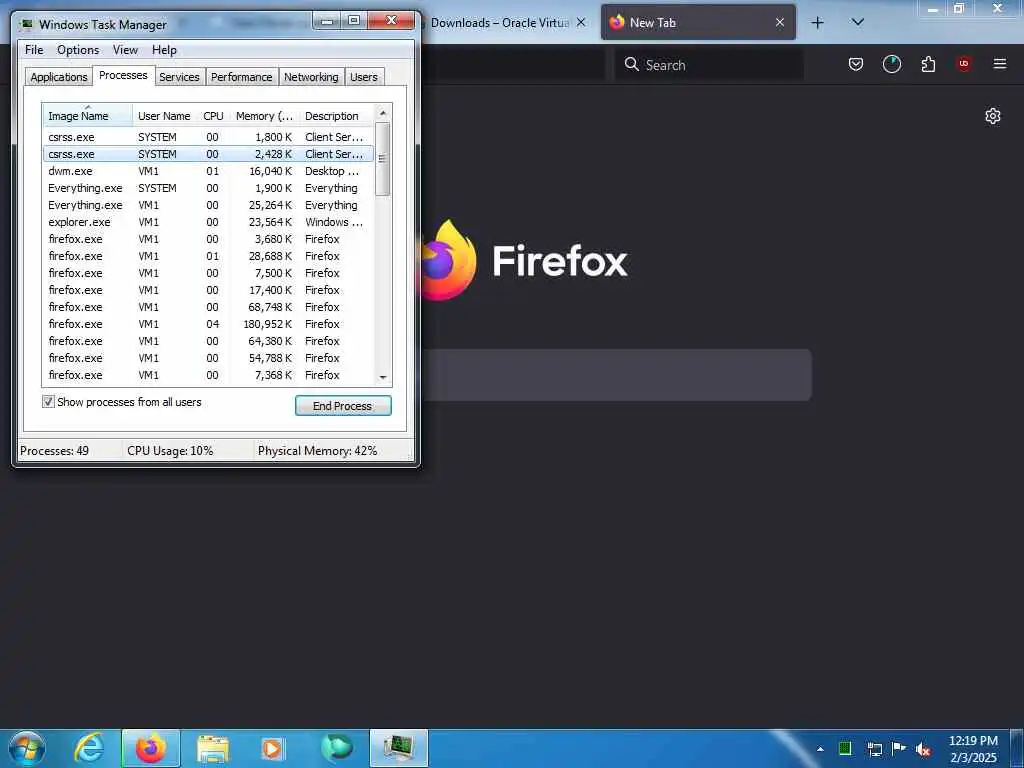Open the Help menu in Task Manager
Screen dimensions: 1024x768
pyautogui.click(x=164, y=50)
